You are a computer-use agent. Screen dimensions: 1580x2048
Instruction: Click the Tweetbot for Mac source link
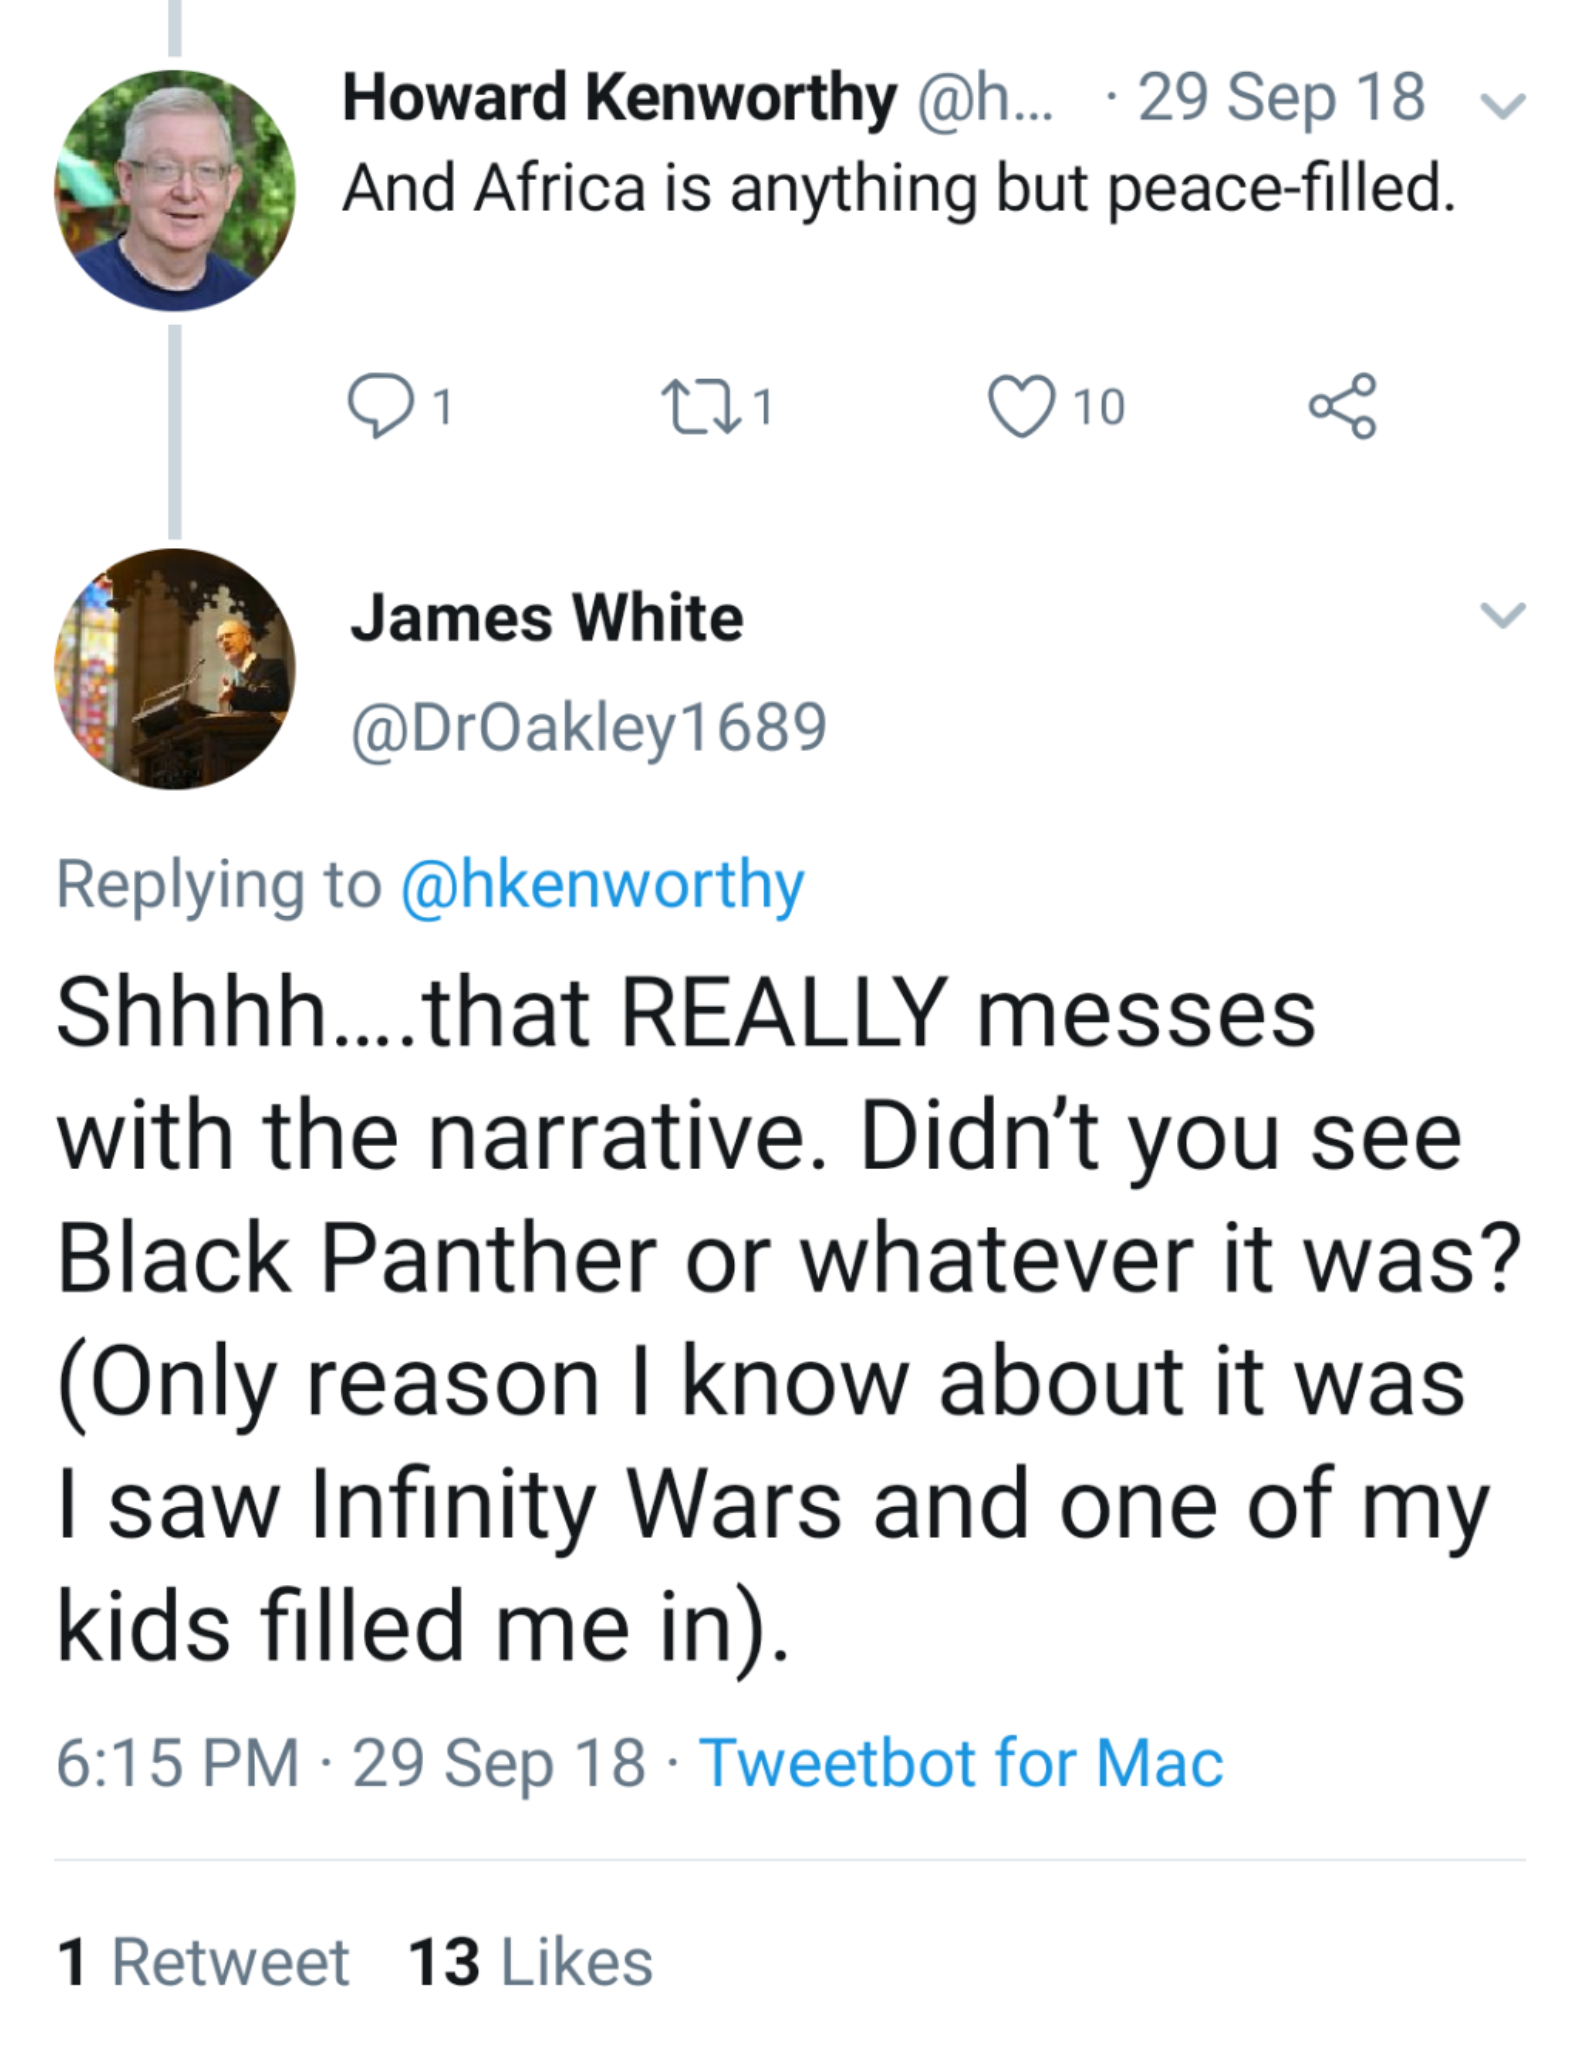[961, 1761]
